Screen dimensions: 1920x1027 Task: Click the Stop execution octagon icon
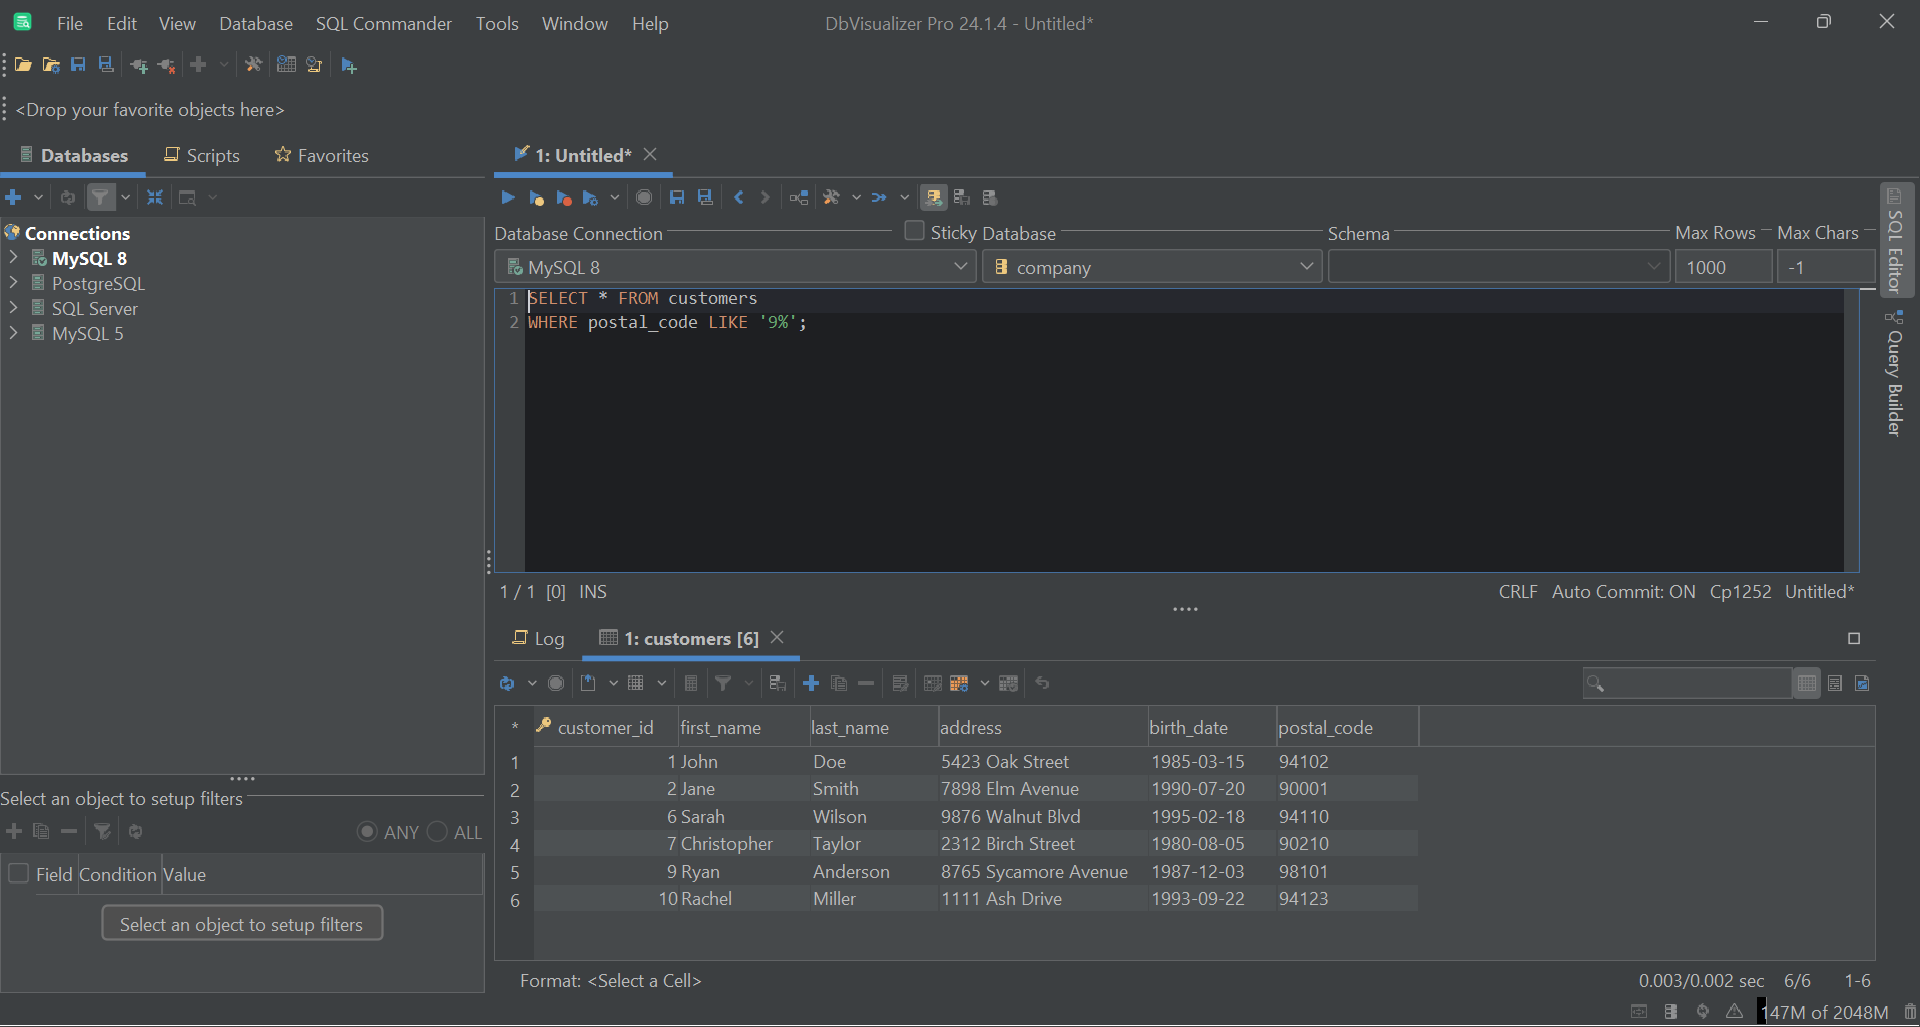(644, 197)
